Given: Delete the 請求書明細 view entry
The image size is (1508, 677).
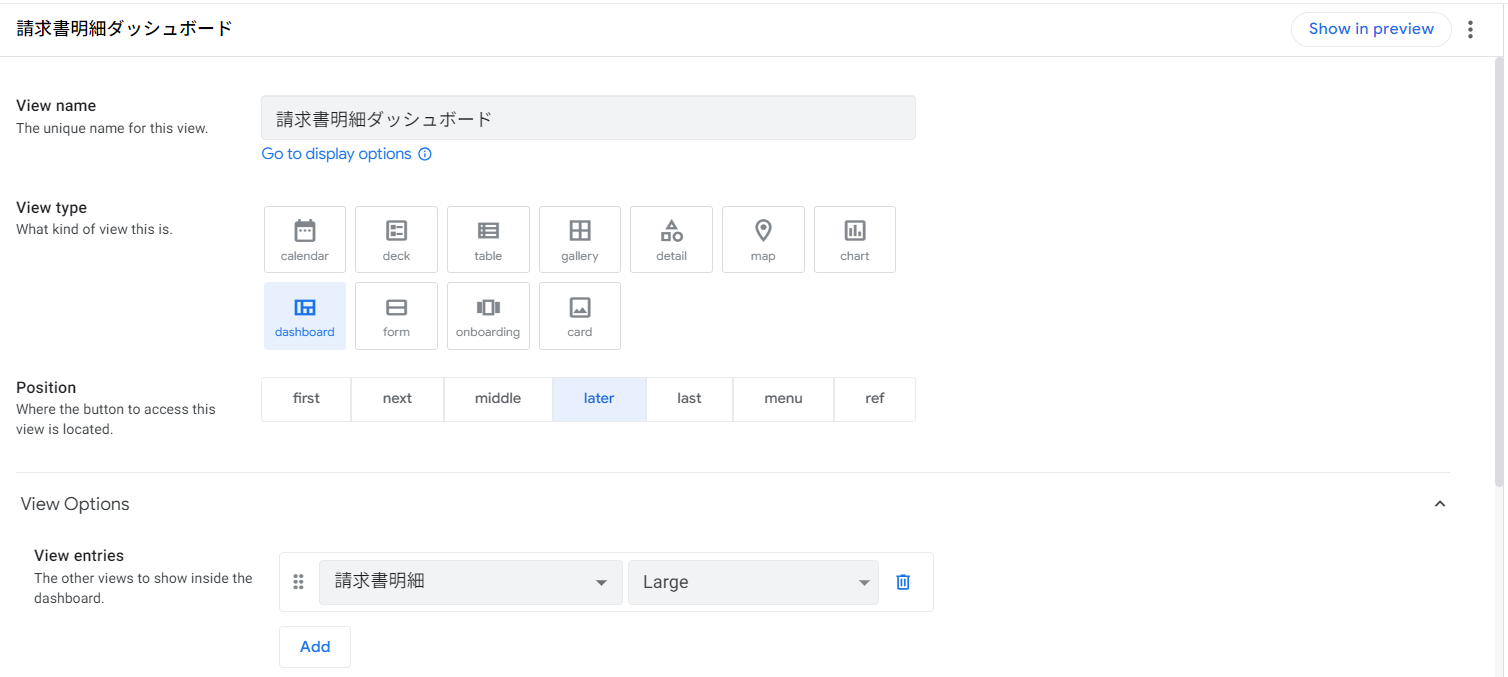Looking at the screenshot, I should pos(903,582).
